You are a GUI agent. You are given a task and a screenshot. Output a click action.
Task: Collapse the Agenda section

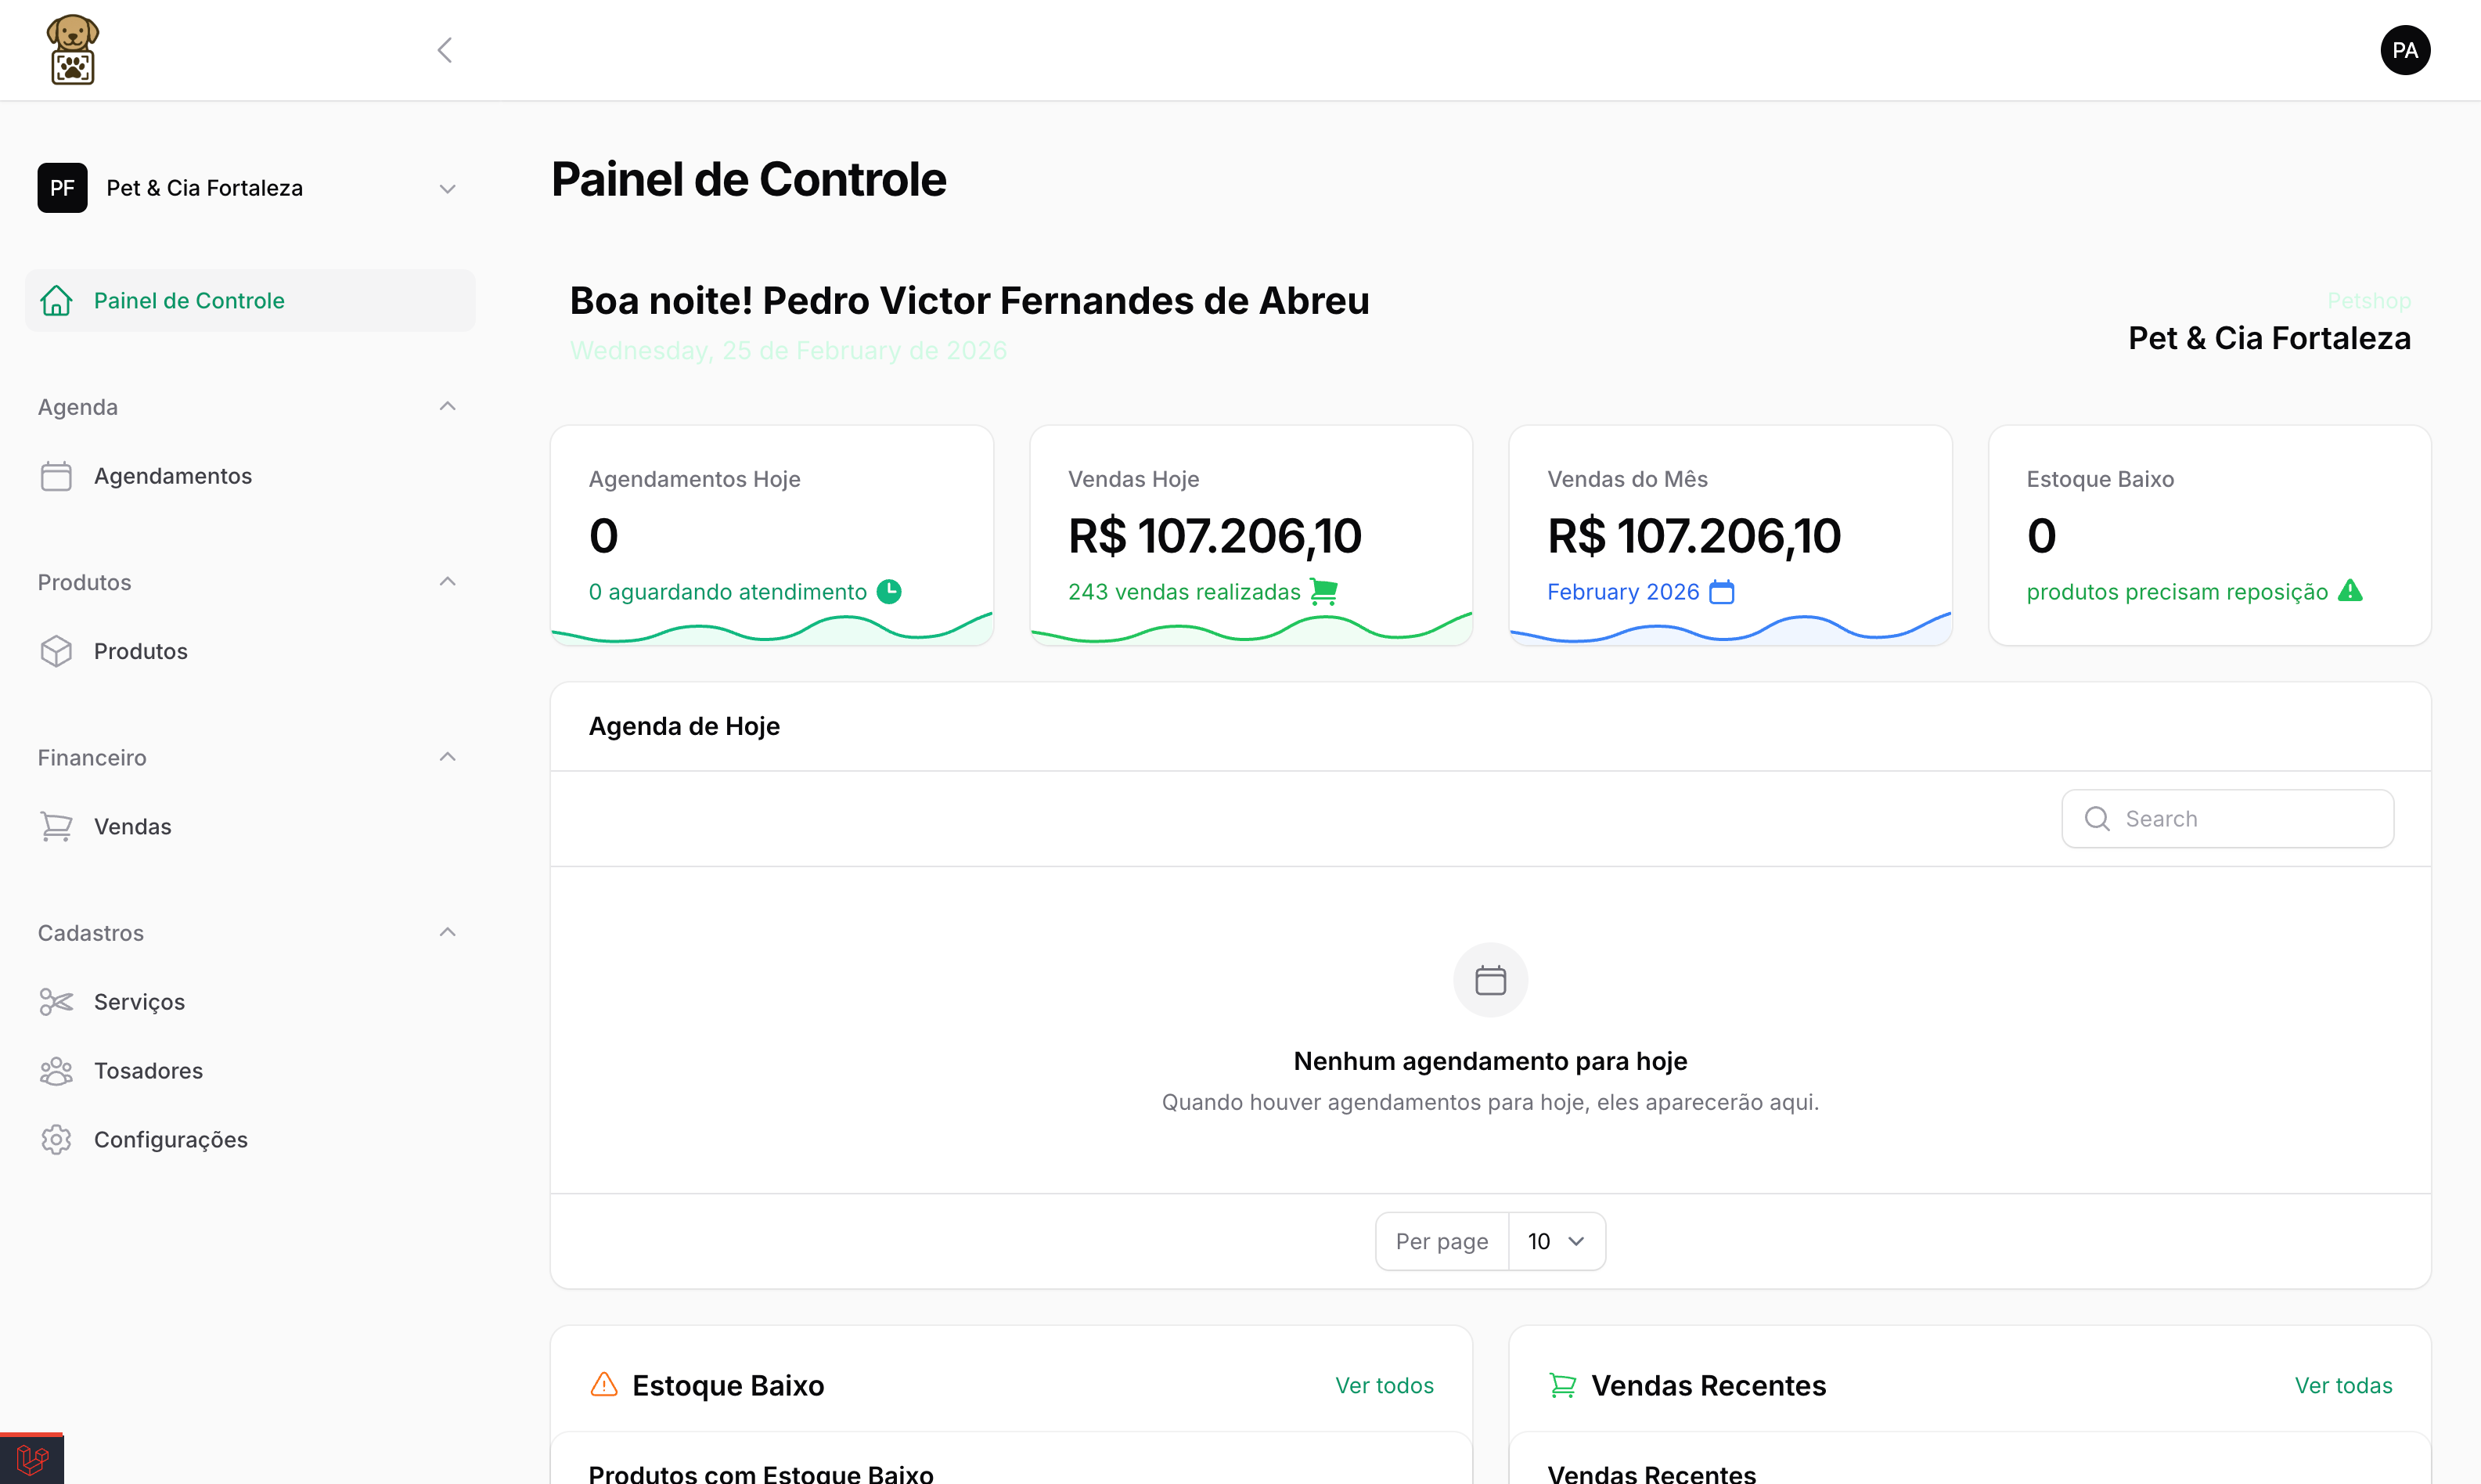(x=447, y=406)
